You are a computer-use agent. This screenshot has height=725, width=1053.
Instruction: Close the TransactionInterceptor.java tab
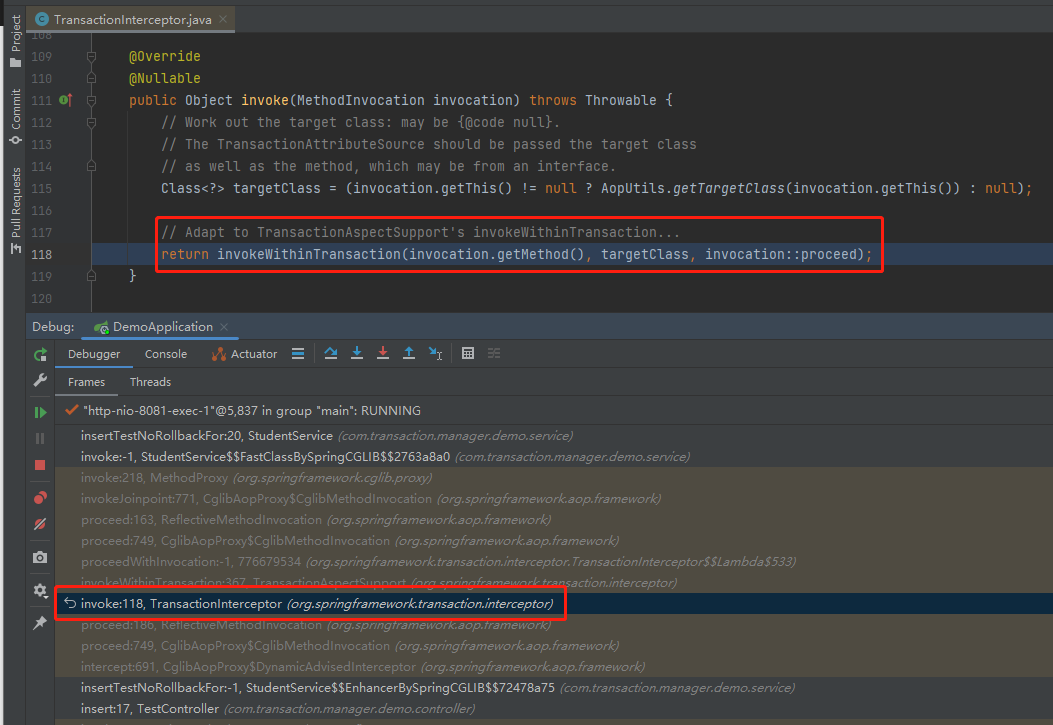click(223, 19)
